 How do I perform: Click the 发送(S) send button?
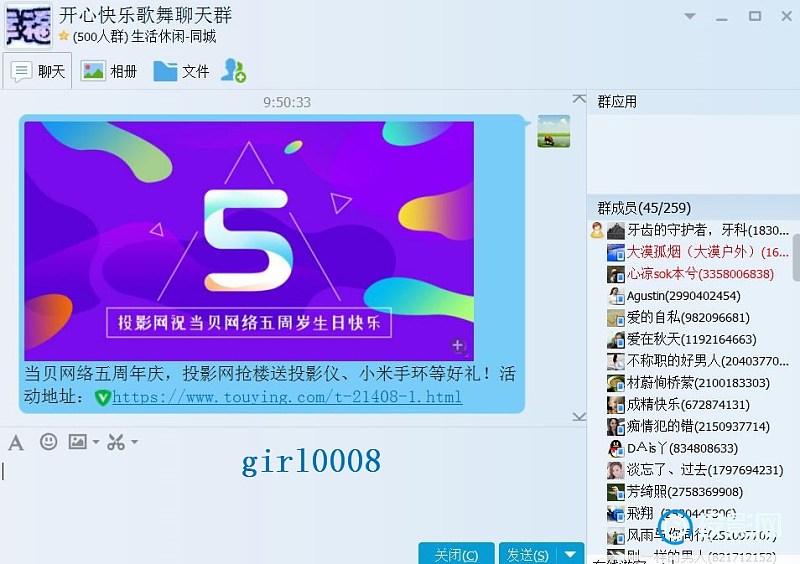pos(527,554)
